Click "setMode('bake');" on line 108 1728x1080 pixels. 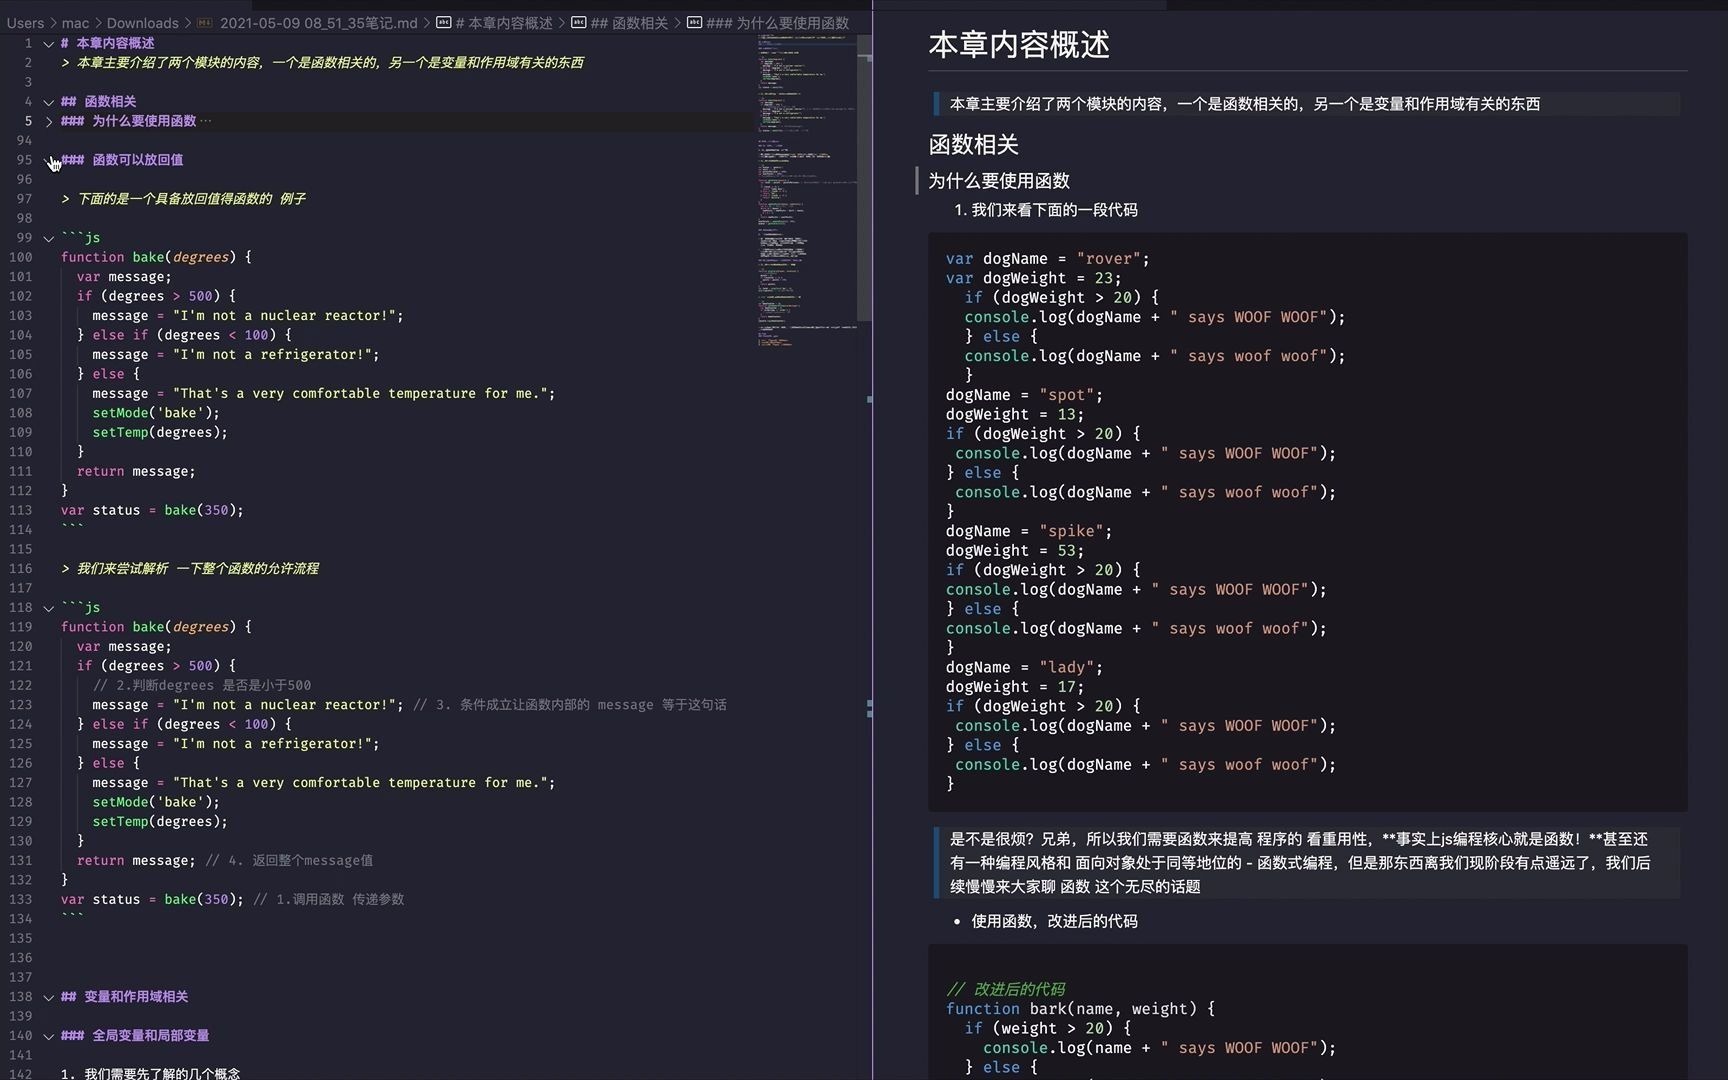(156, 413)
